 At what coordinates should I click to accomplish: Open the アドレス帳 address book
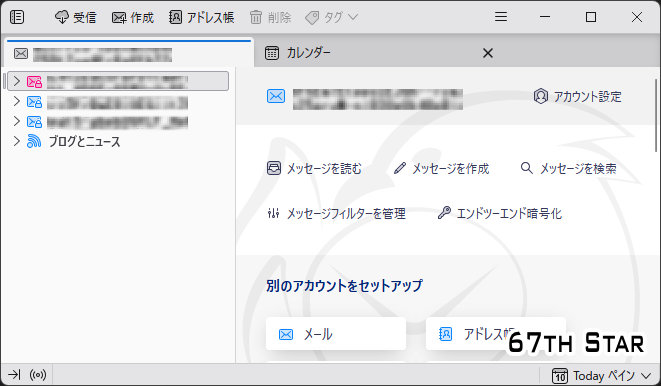pyautogui.click(x=202, y=17)
